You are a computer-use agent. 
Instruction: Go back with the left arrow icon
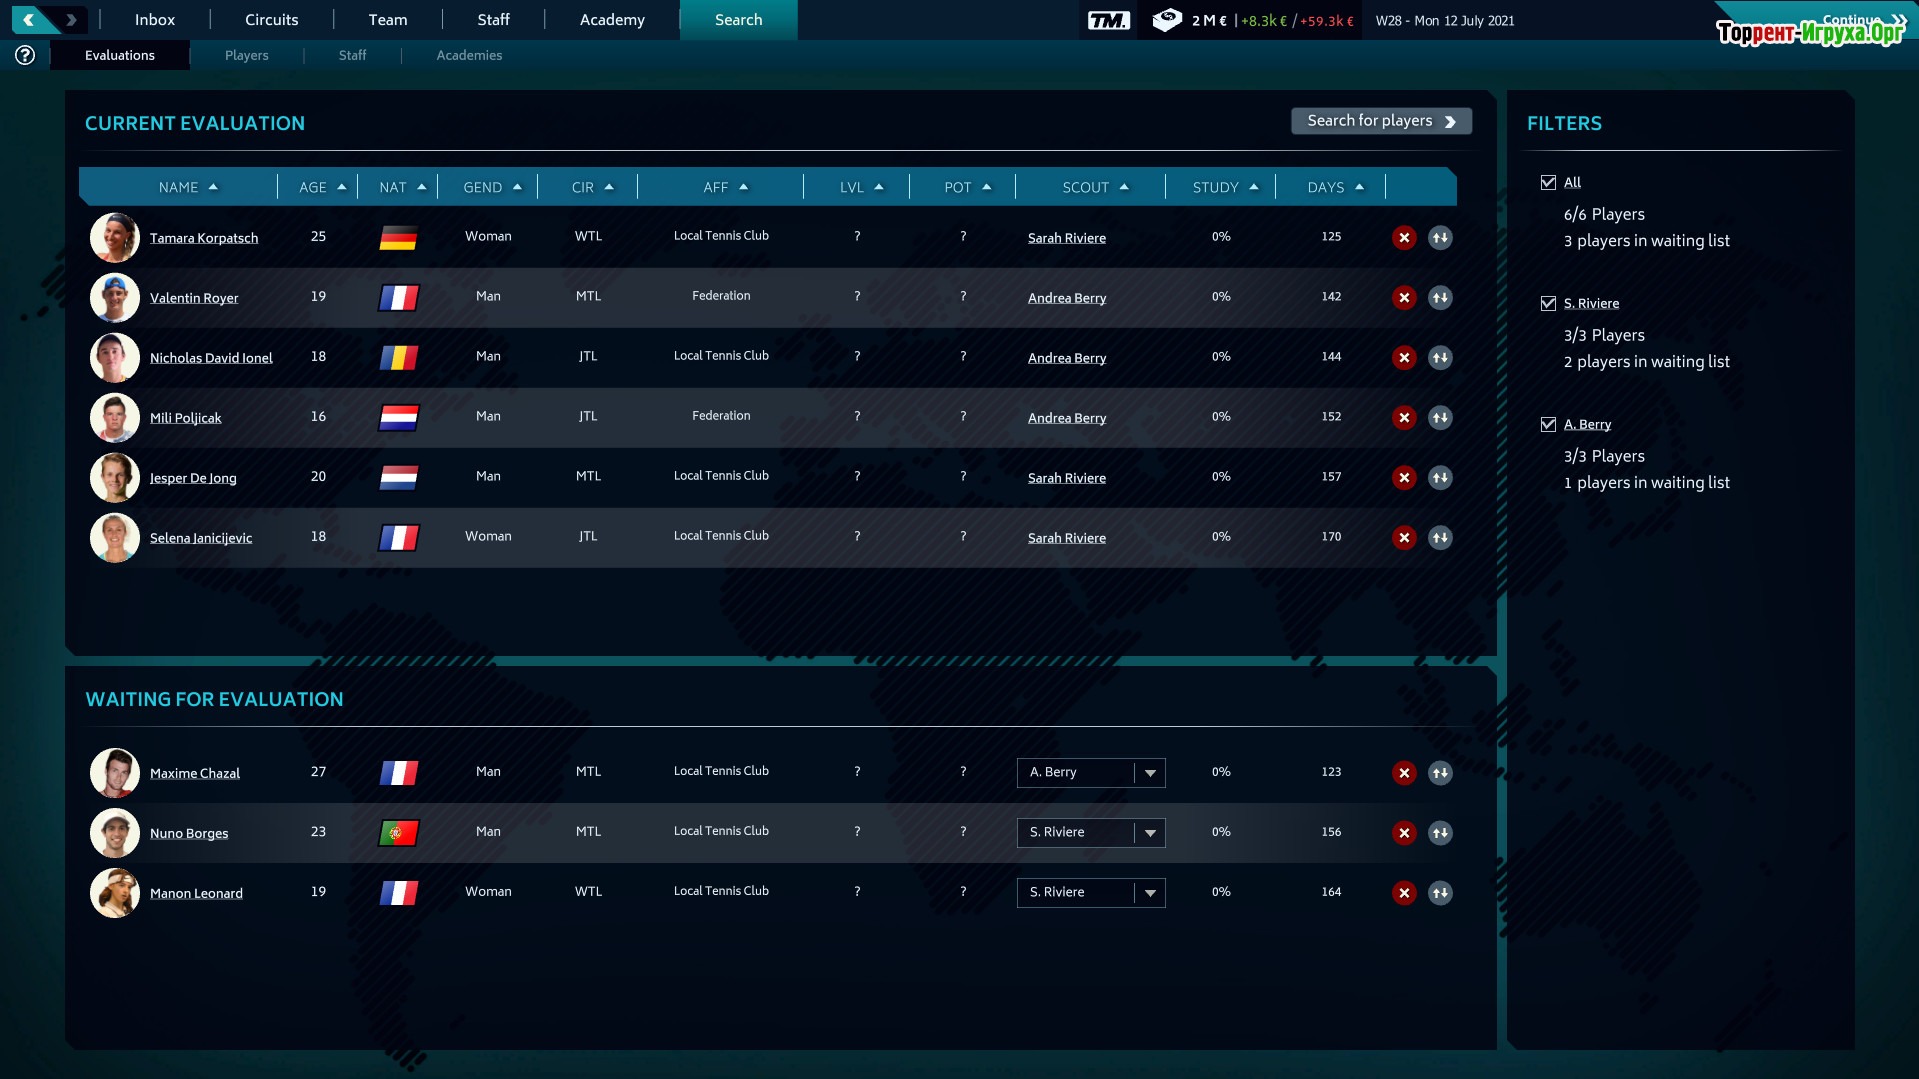point(29,19)
